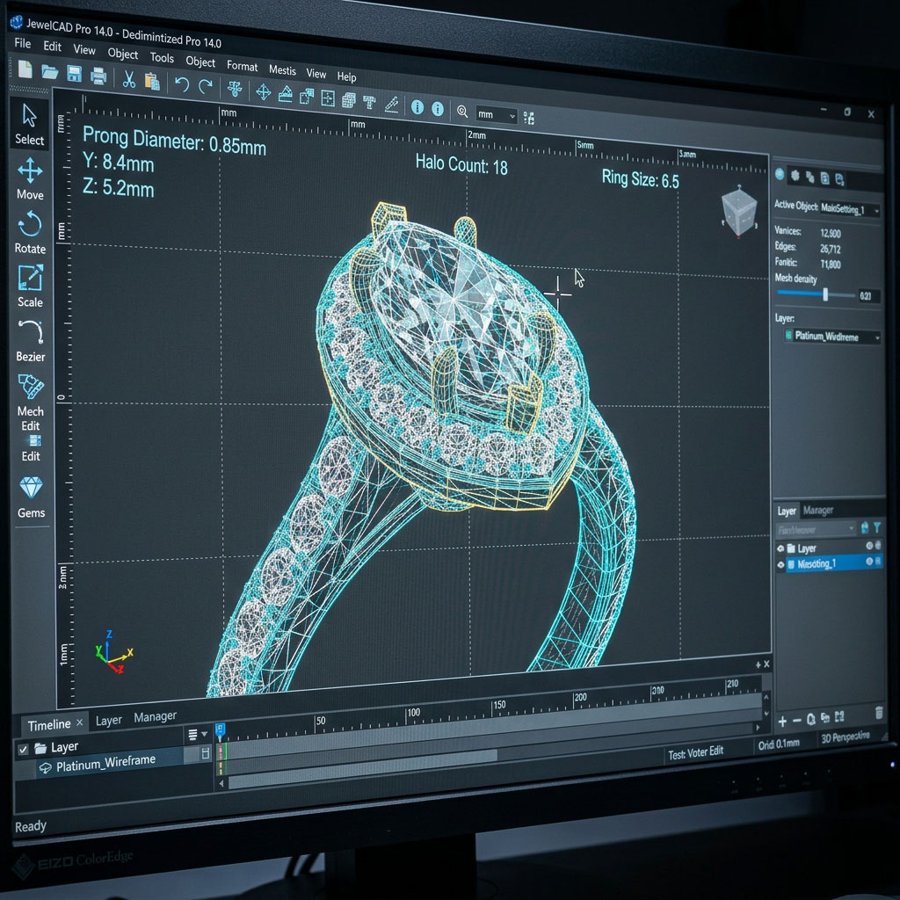Click the blue timeline playhead marker
This screenshot has height=900, width=900.
219,730
